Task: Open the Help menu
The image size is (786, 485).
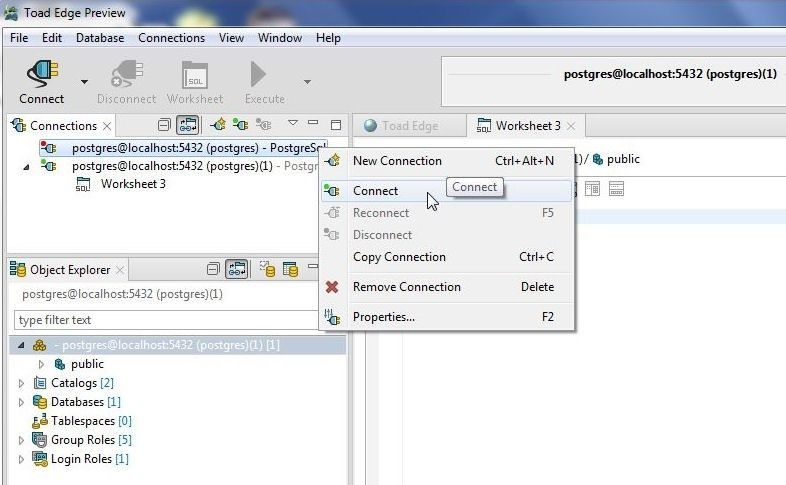Action: coord(328,38)
